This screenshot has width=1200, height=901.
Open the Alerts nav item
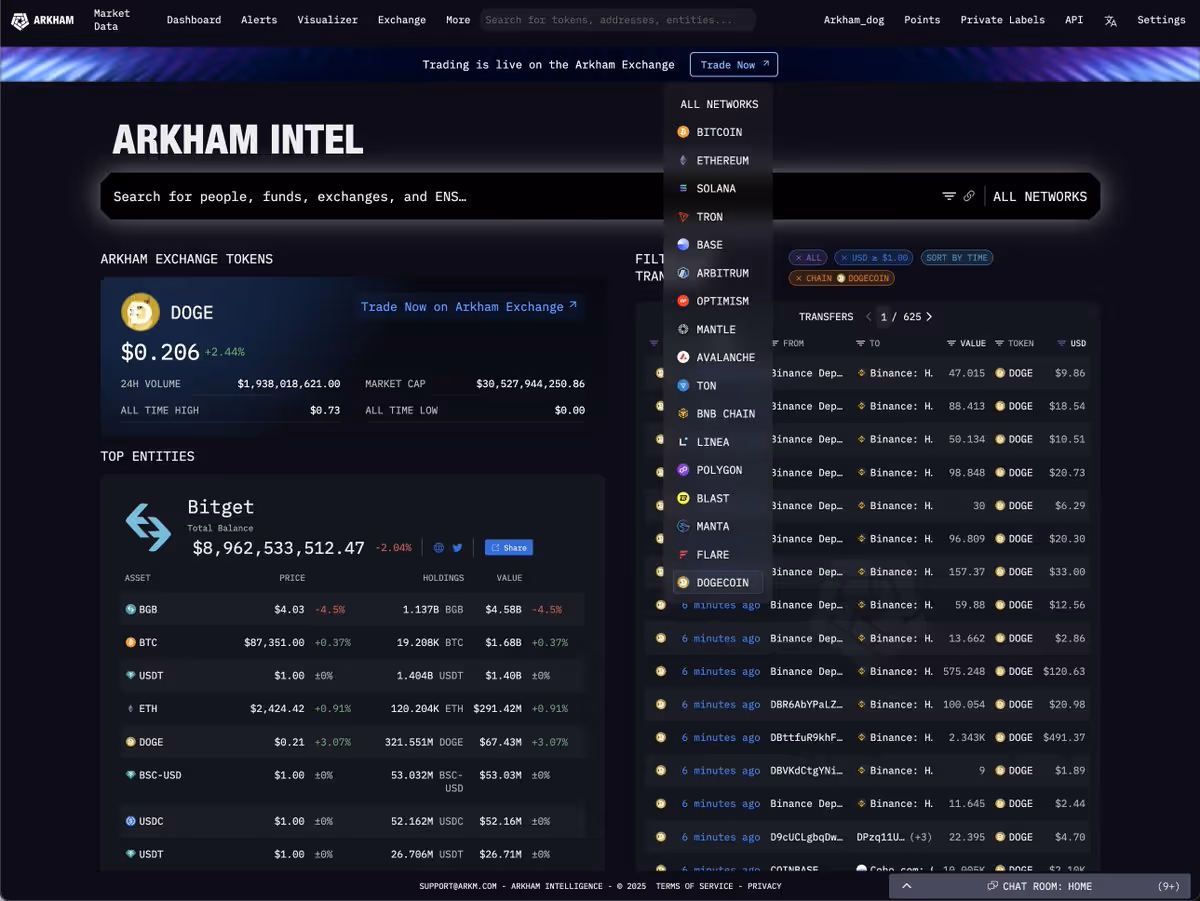(259, 20)
